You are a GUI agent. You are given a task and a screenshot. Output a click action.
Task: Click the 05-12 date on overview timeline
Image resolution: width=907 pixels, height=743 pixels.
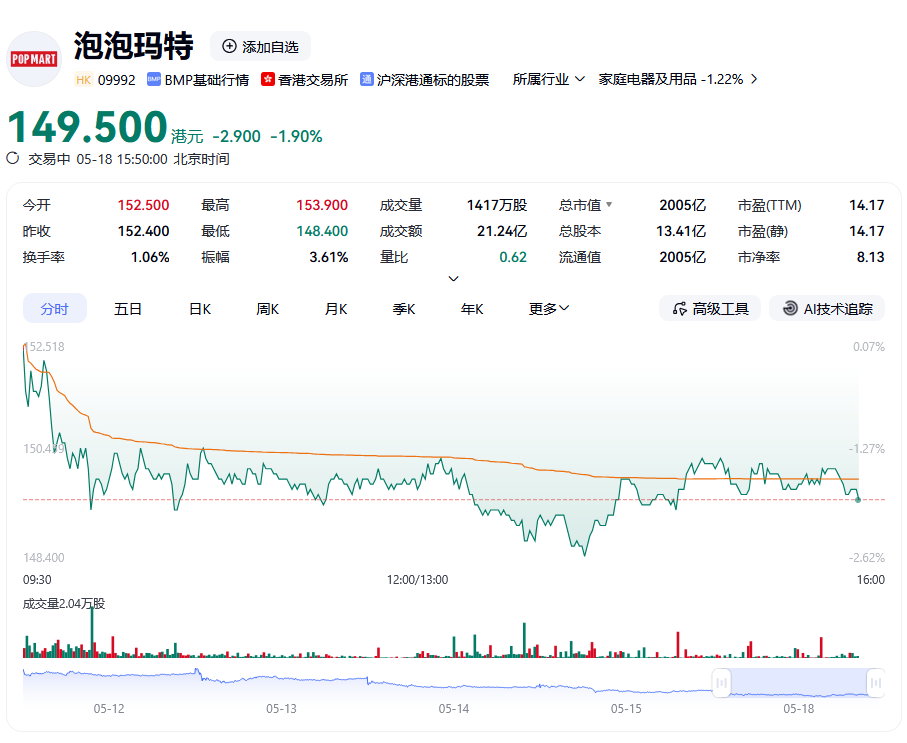pyautogui.click(x=109, y=708)
